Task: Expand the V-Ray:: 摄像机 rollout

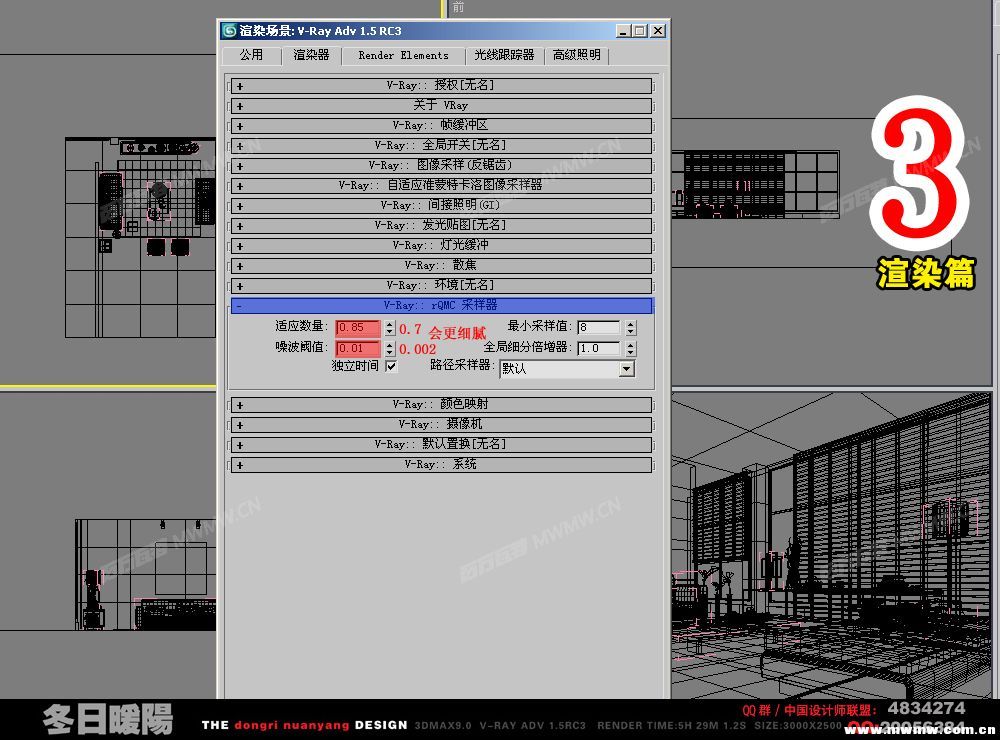Action: coord(441,425)
